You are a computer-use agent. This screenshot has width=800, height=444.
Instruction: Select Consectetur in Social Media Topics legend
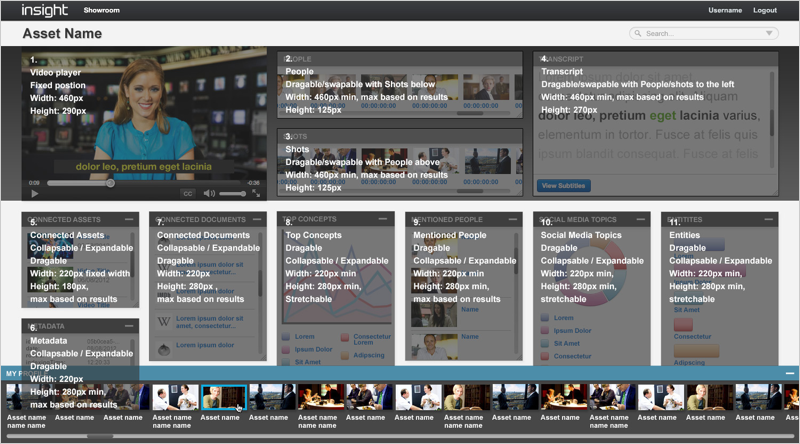coord(572,356)
